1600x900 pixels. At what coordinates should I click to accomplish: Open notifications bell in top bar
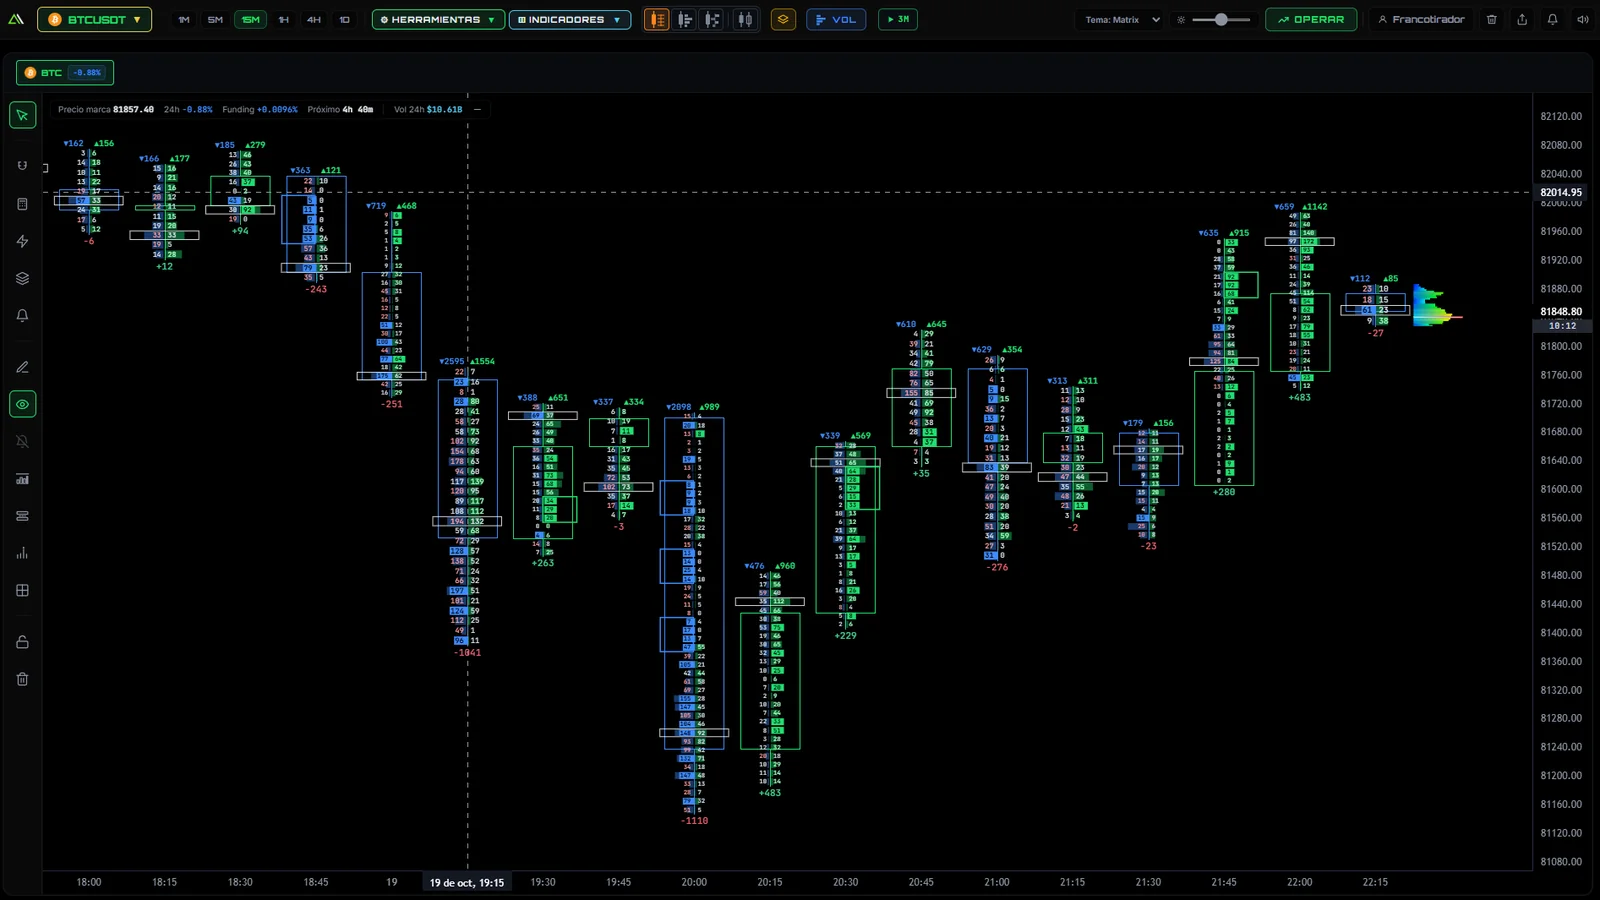[x=1552, y=19]
